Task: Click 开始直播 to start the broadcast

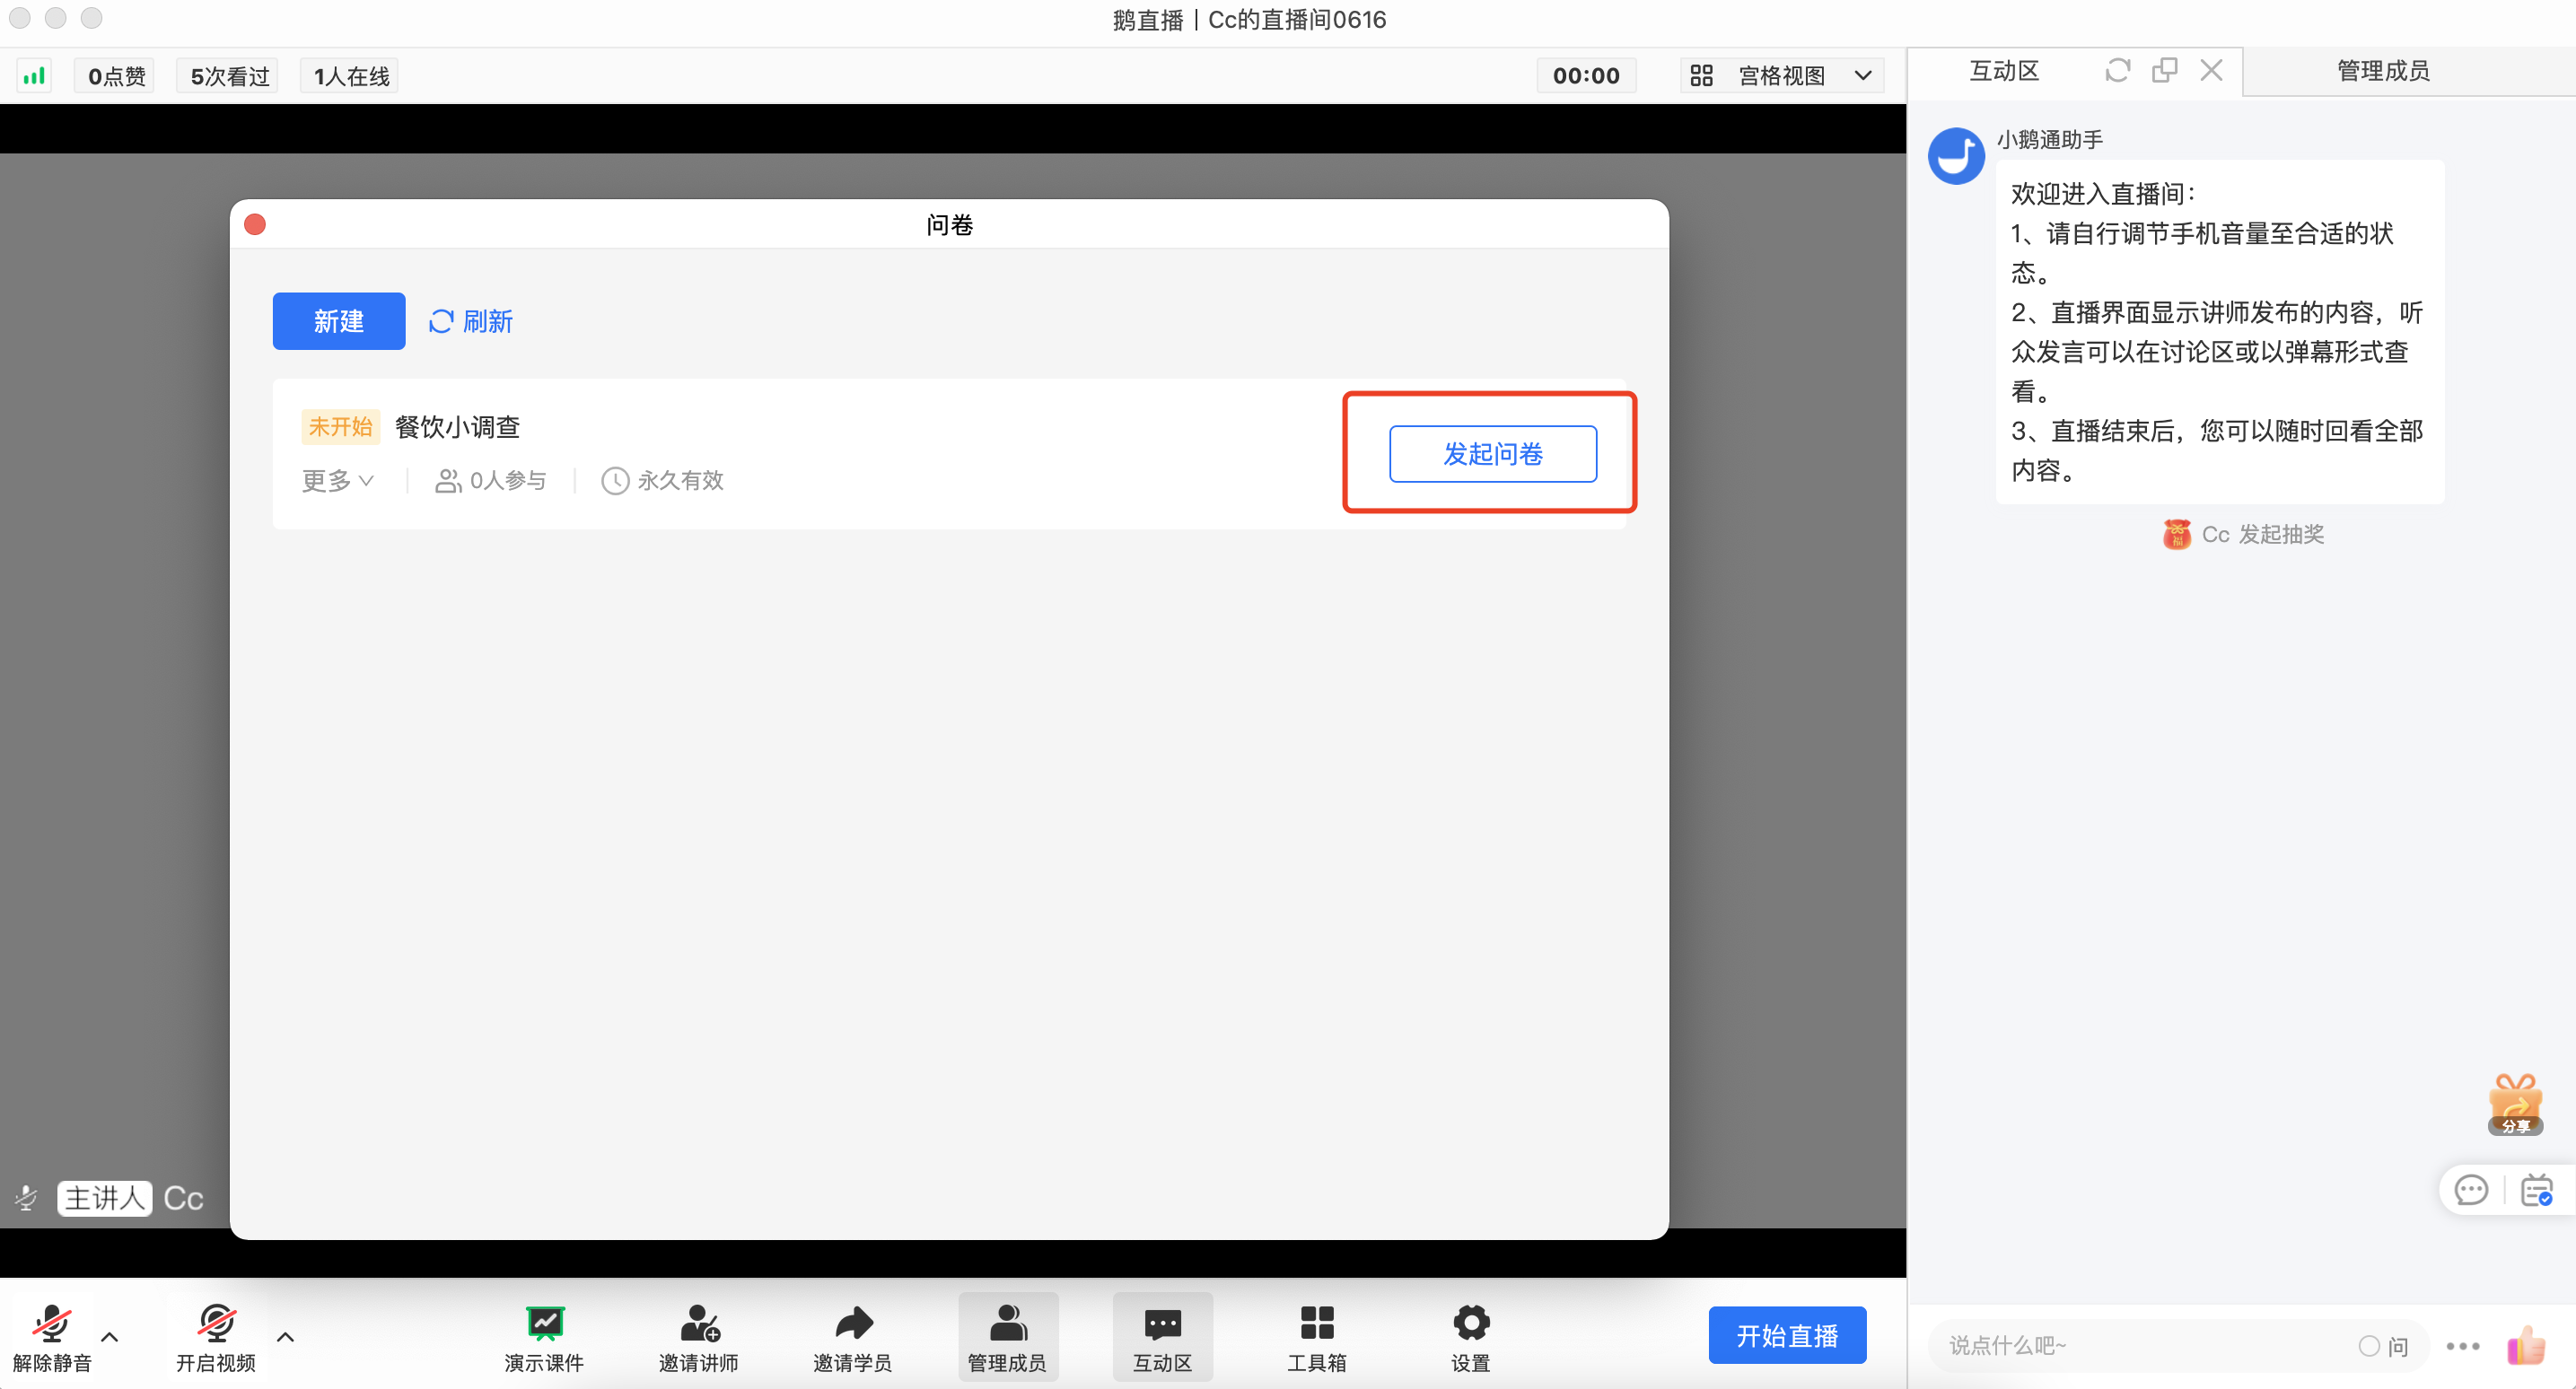Action: [x=1787, y=1335]
